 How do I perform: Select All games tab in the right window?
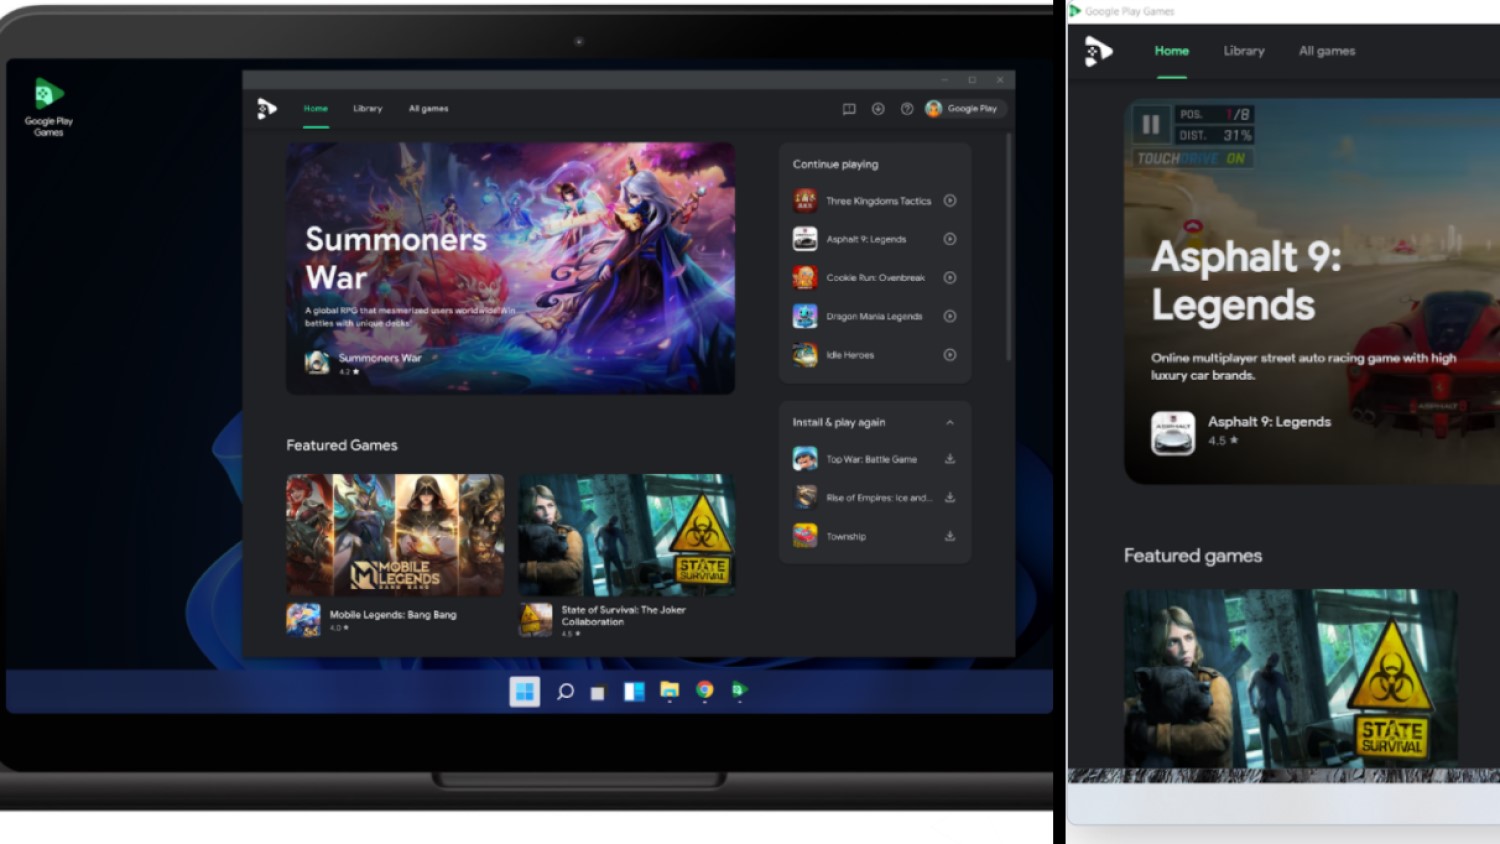pyautogui.click(x=1327, y=51)
